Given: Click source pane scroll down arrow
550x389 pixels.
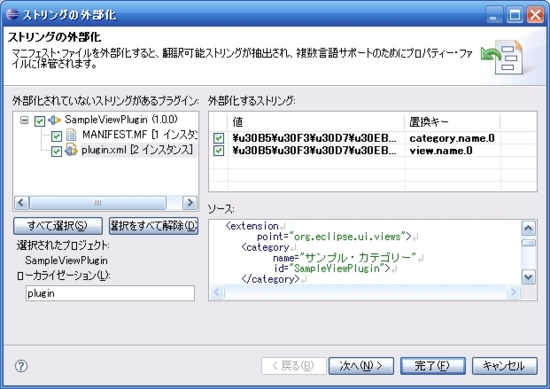Looking at the screenshot, I should (x=529, y=277).
